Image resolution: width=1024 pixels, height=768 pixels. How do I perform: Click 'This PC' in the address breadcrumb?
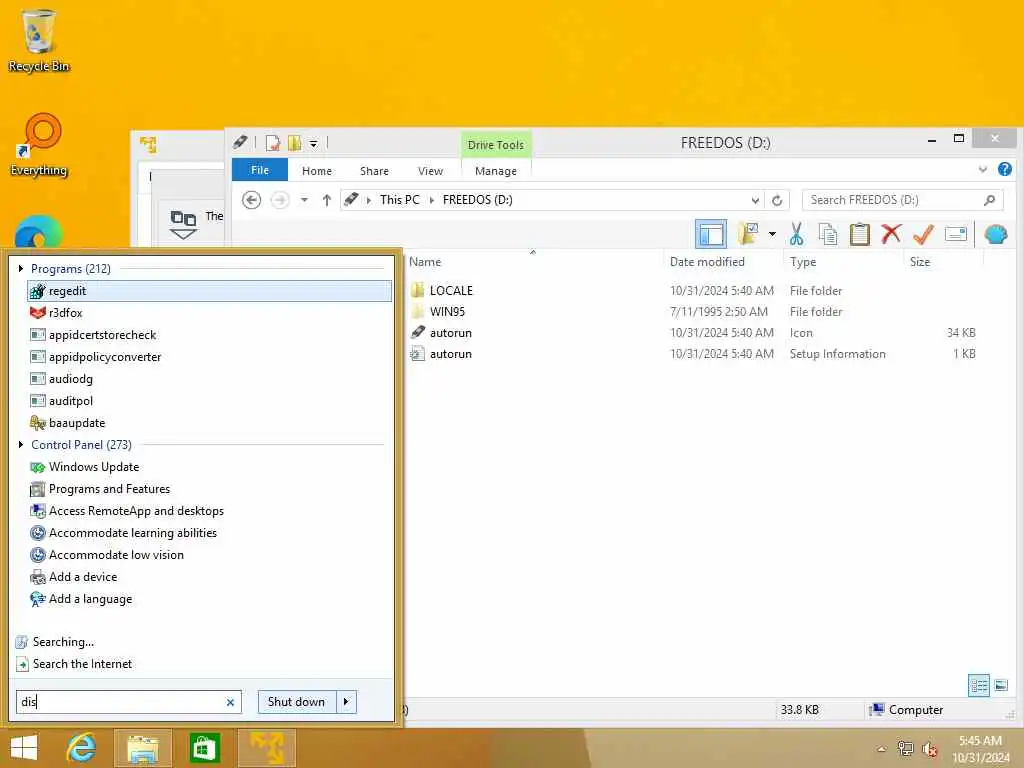click(x=400, y=200)
